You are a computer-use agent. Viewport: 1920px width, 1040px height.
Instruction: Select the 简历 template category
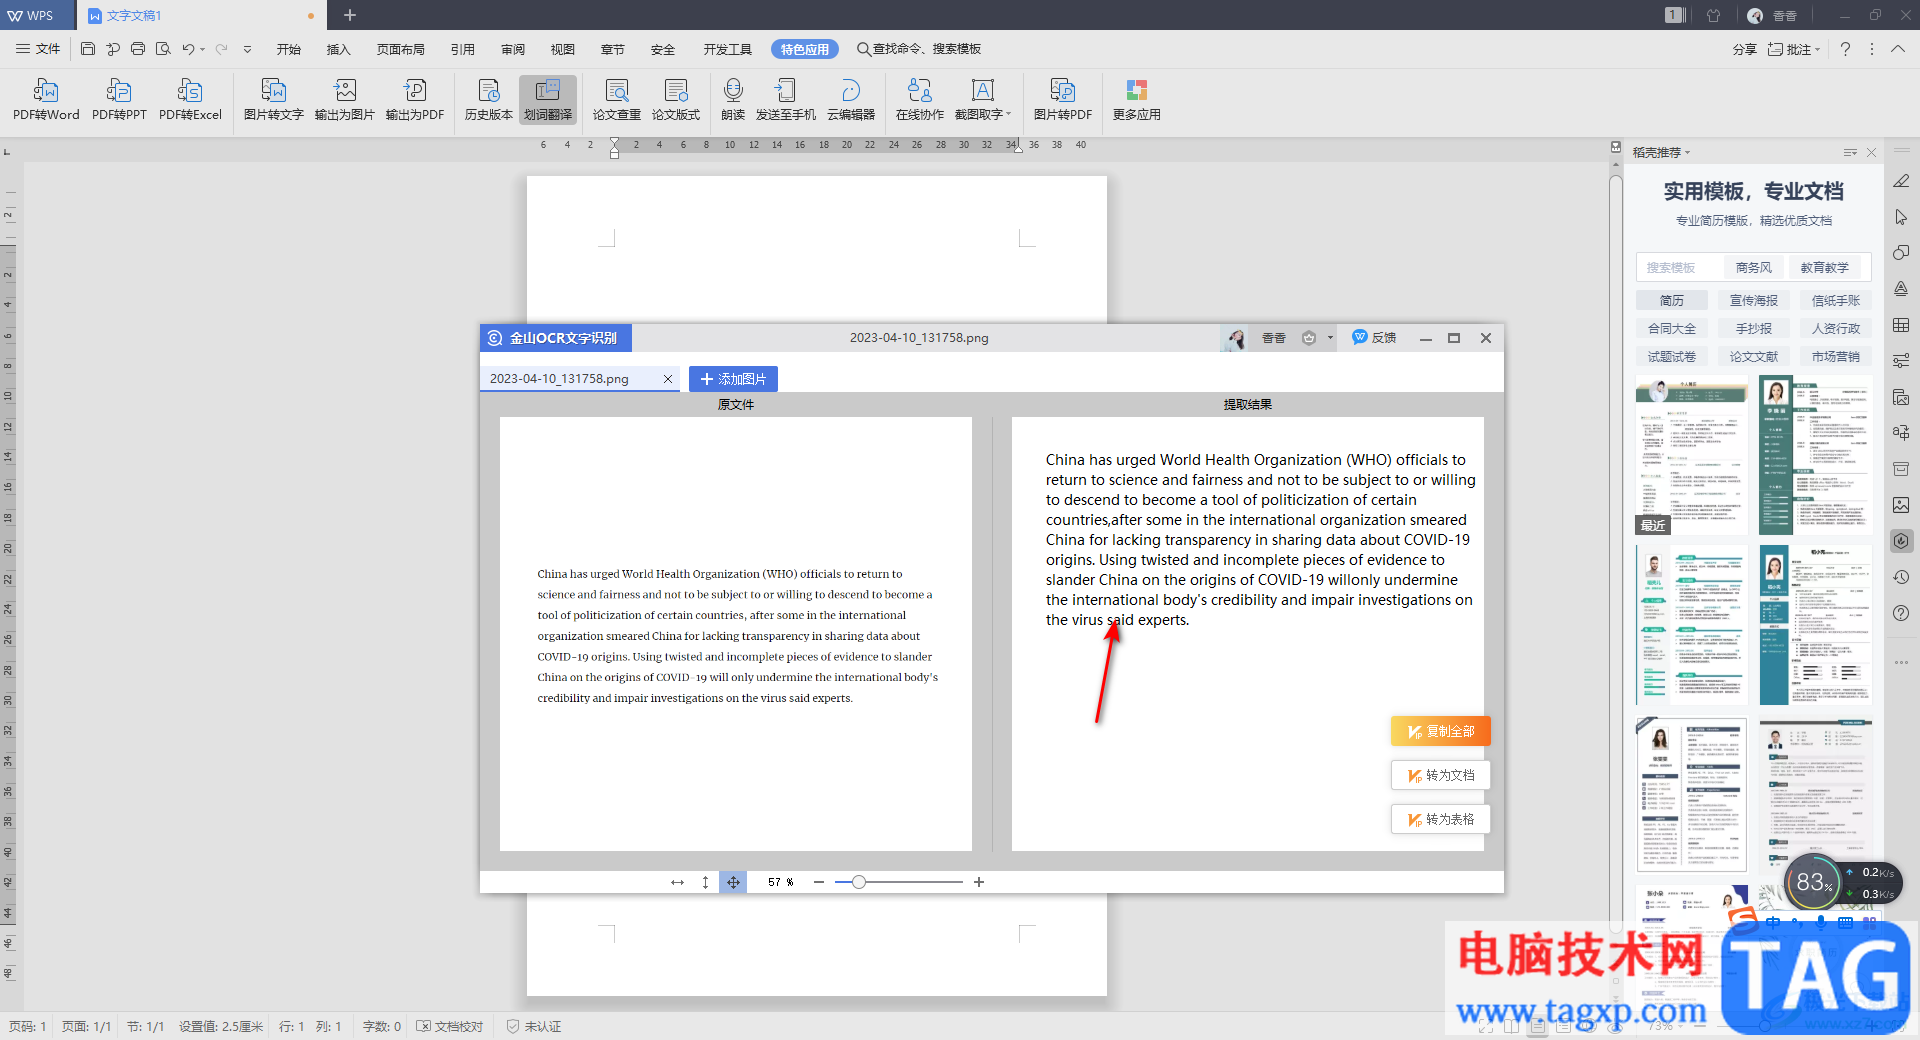(1672, 300)
